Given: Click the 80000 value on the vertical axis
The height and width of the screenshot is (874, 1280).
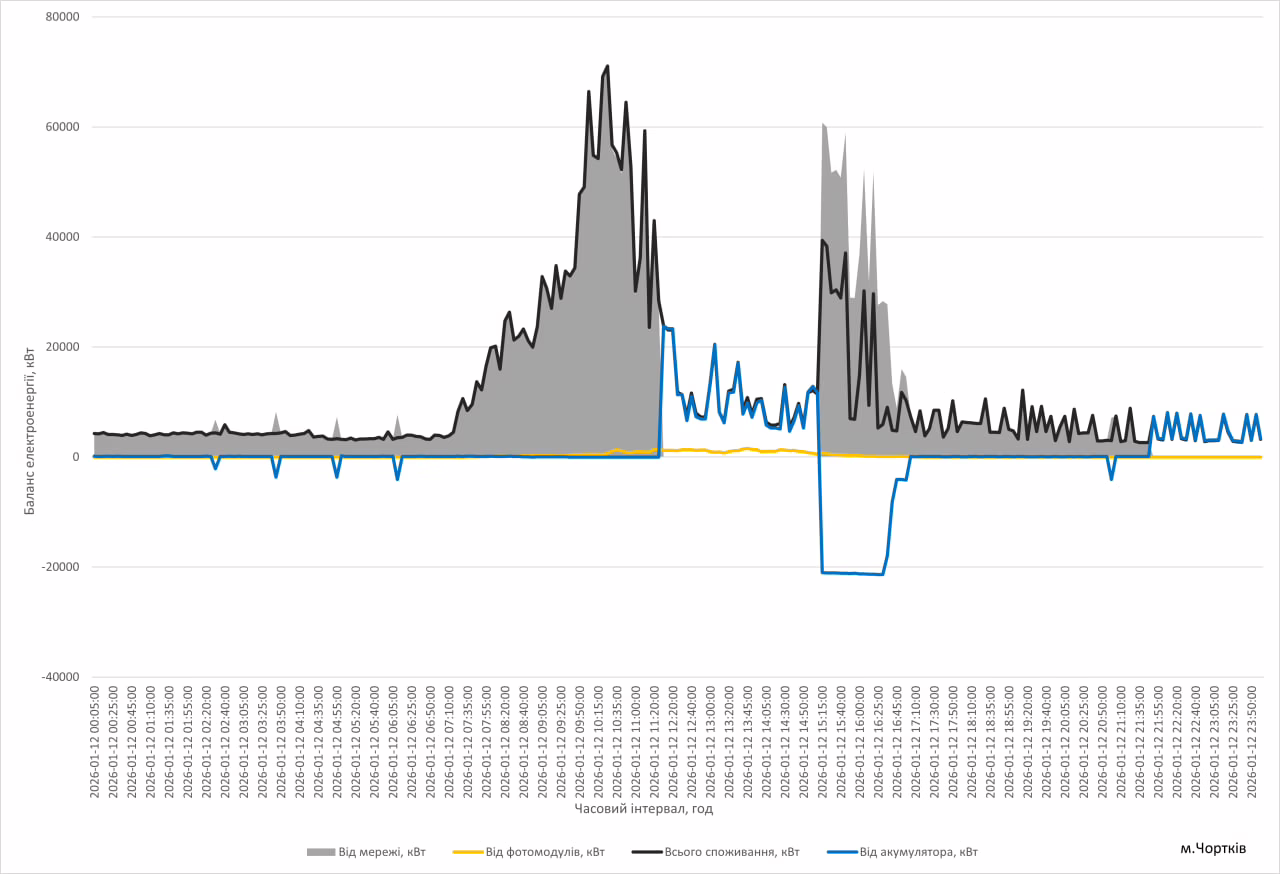Looking at the screenshot, I should tap(62, 17).
